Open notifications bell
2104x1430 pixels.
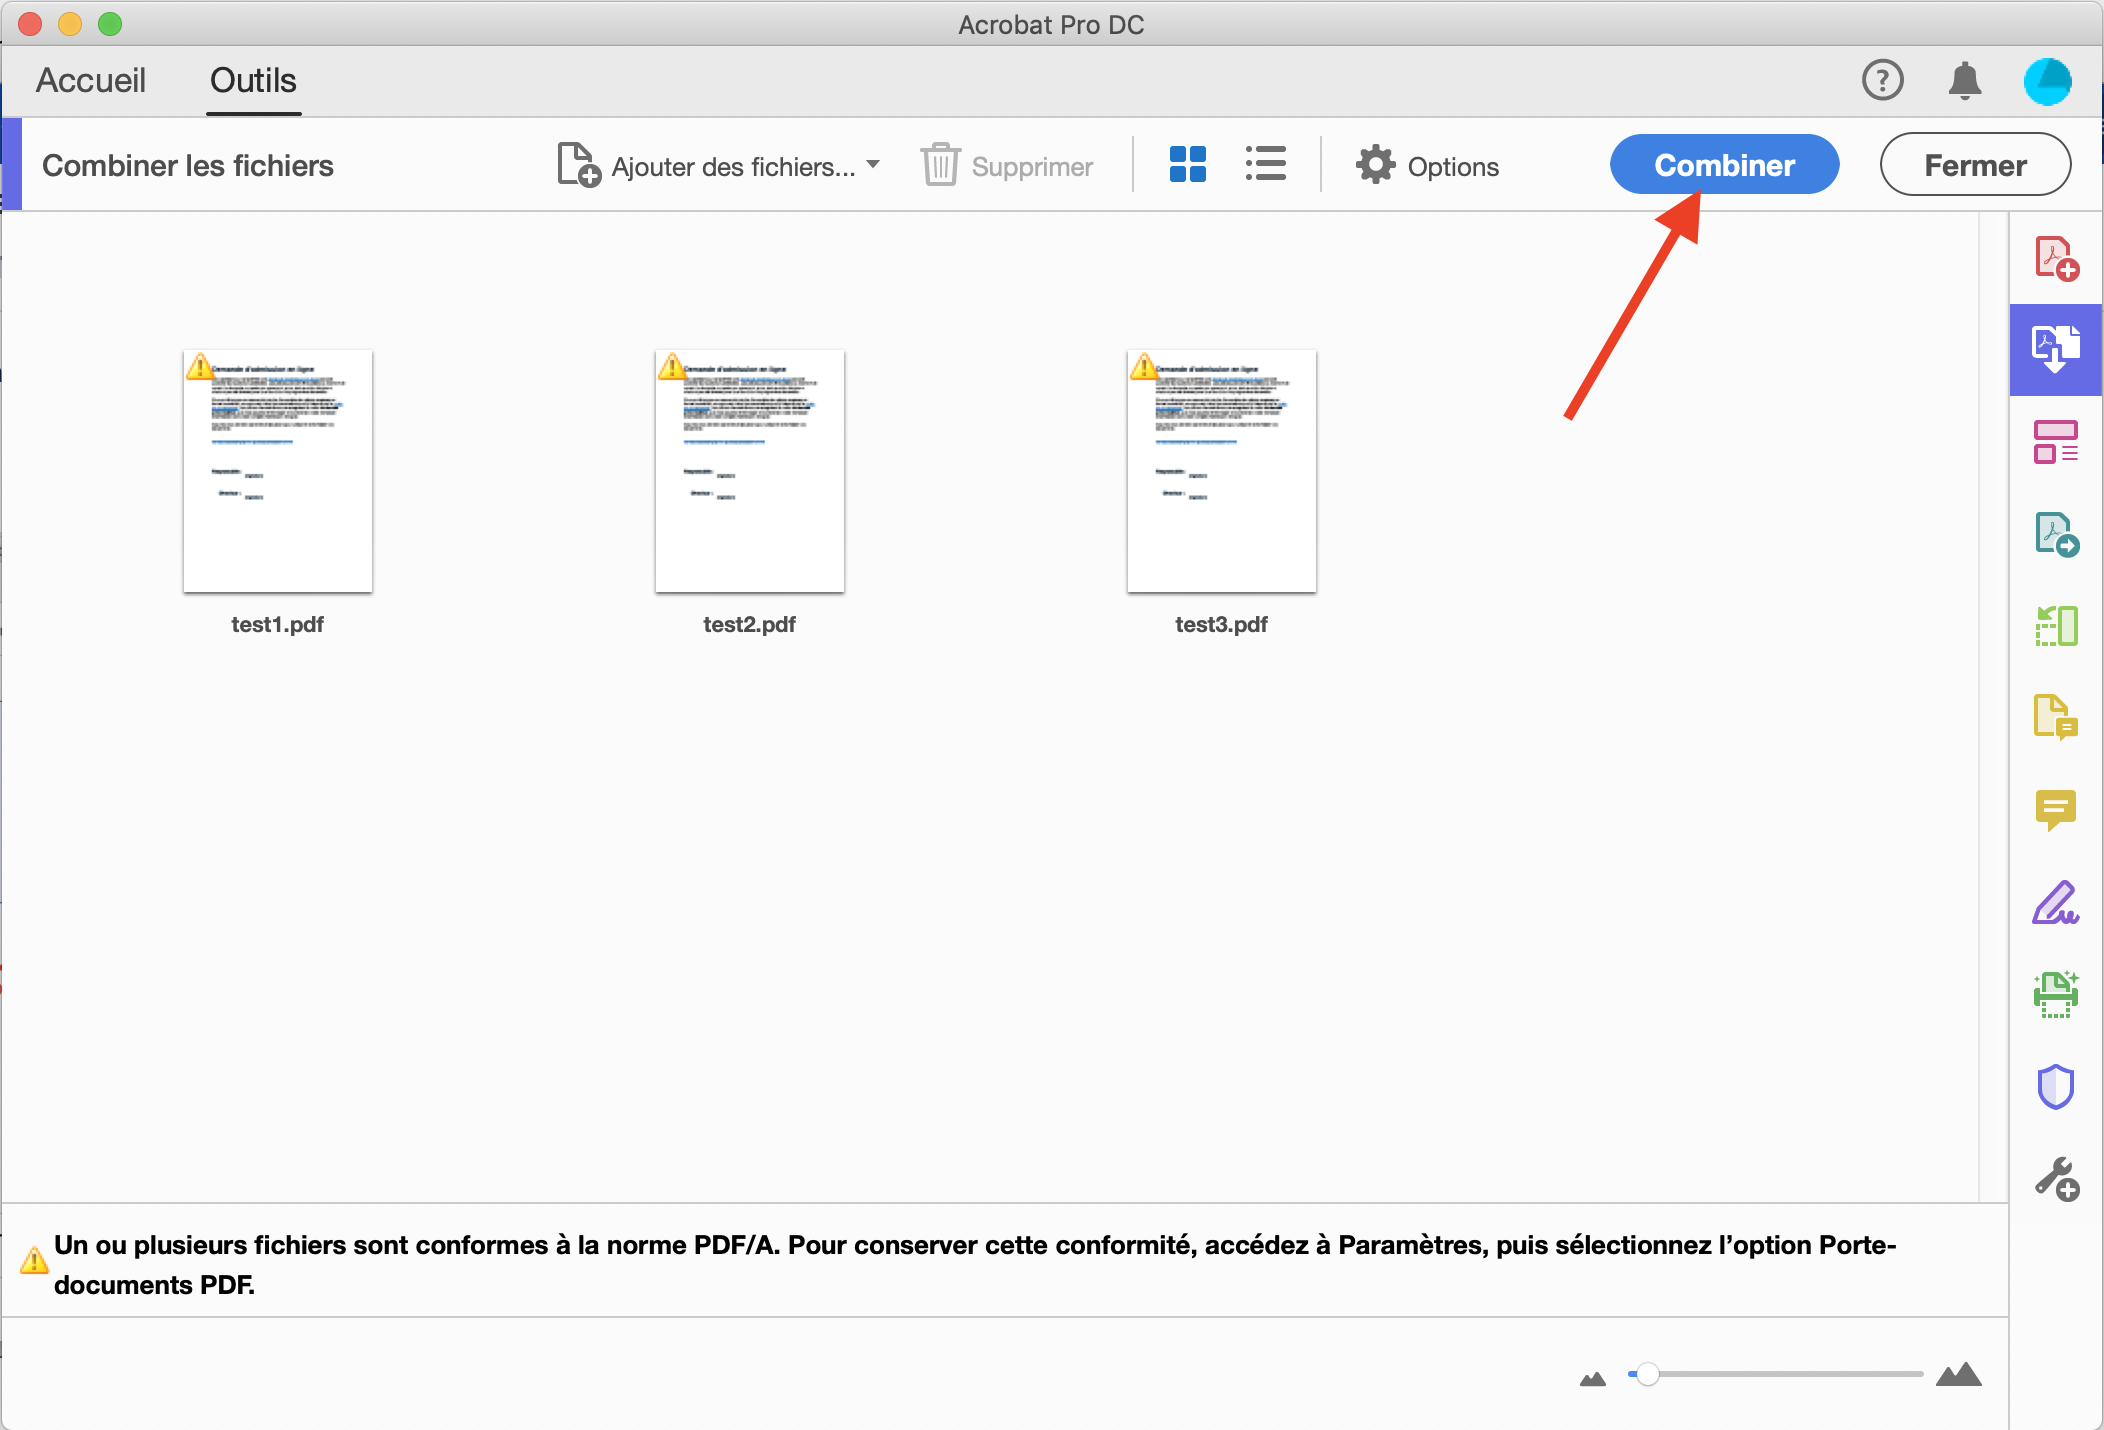1965,80
